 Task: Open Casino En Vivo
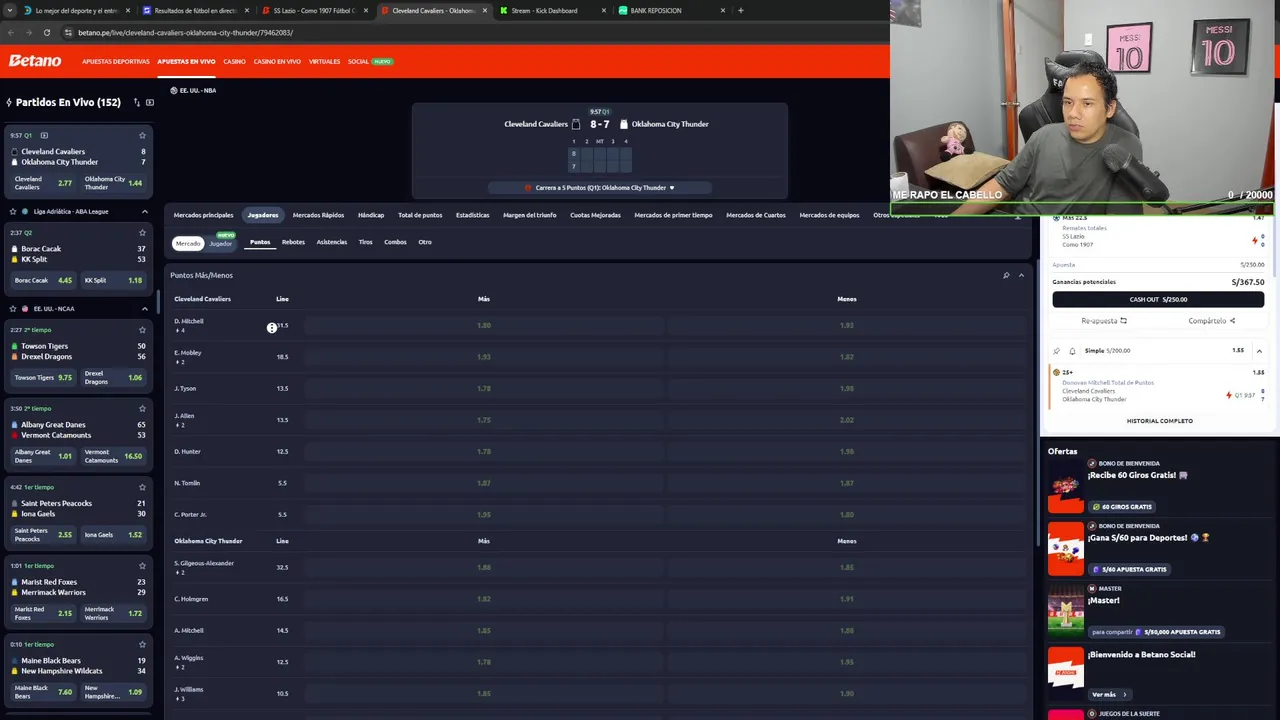pos(277,61)
